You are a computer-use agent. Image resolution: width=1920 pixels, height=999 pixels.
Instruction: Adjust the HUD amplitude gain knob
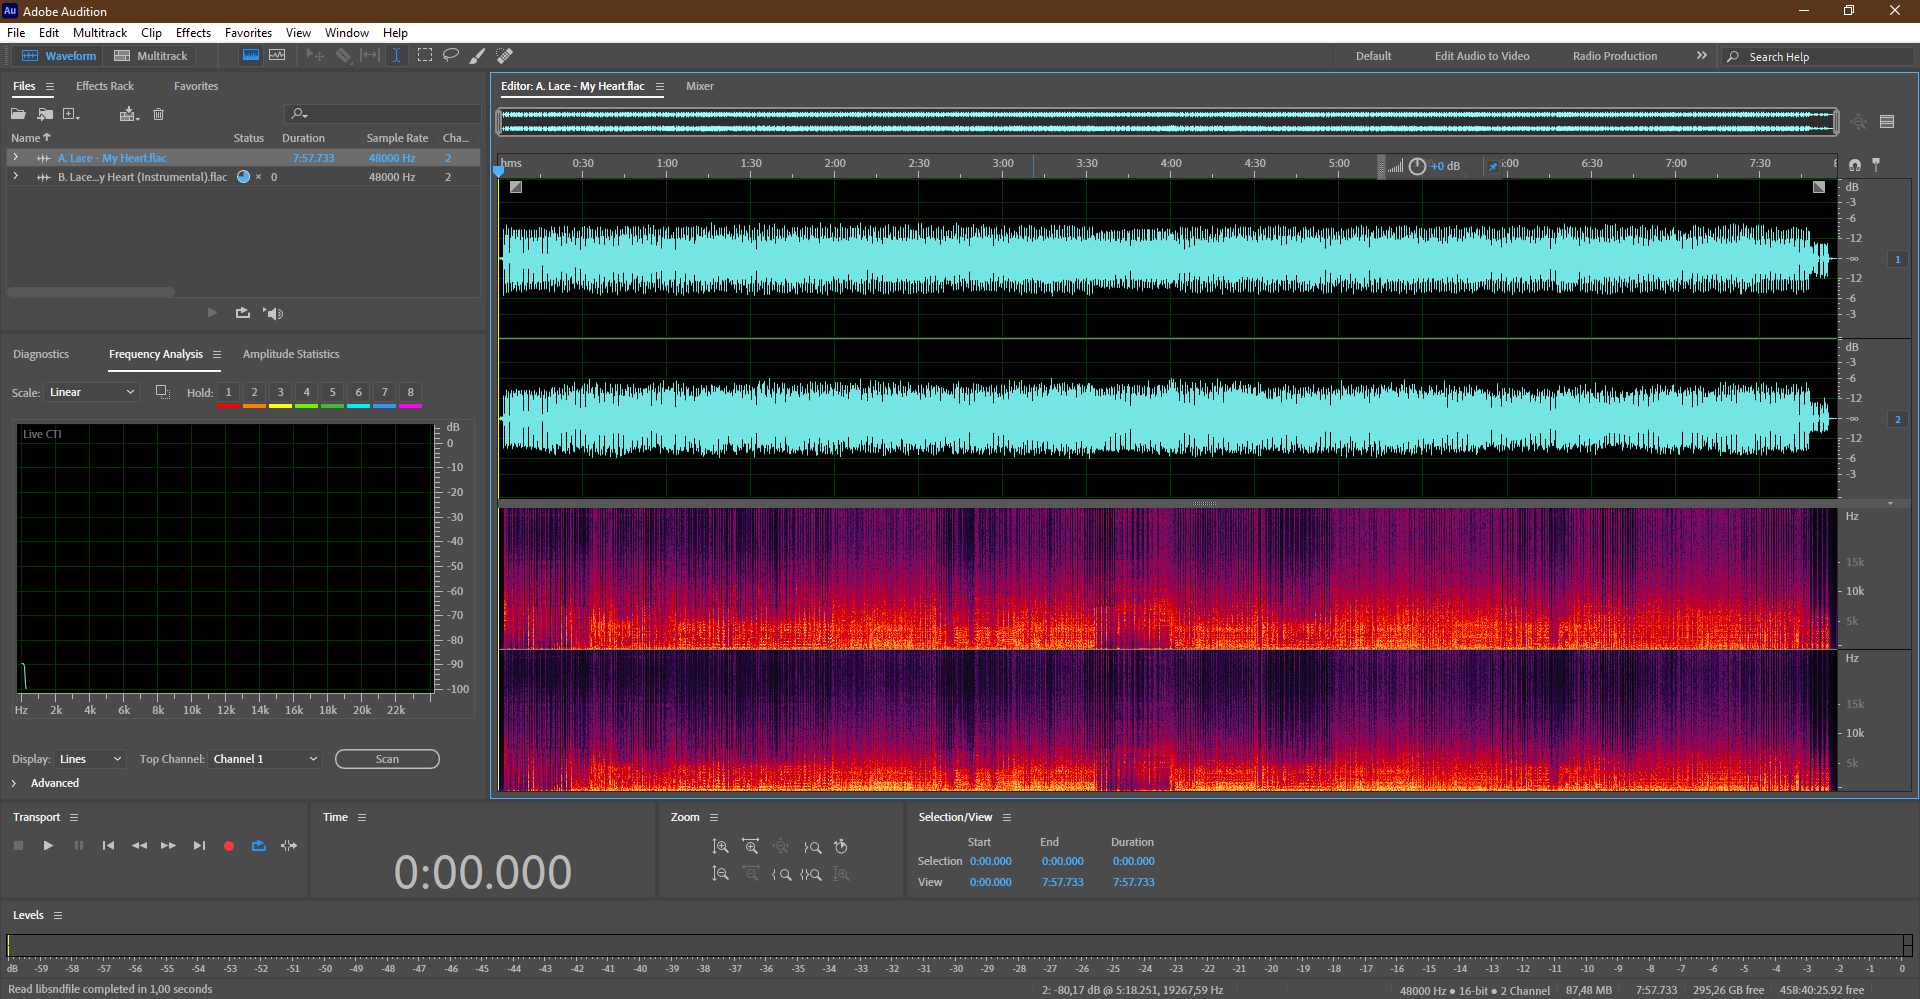click(x=1417, y=167)
